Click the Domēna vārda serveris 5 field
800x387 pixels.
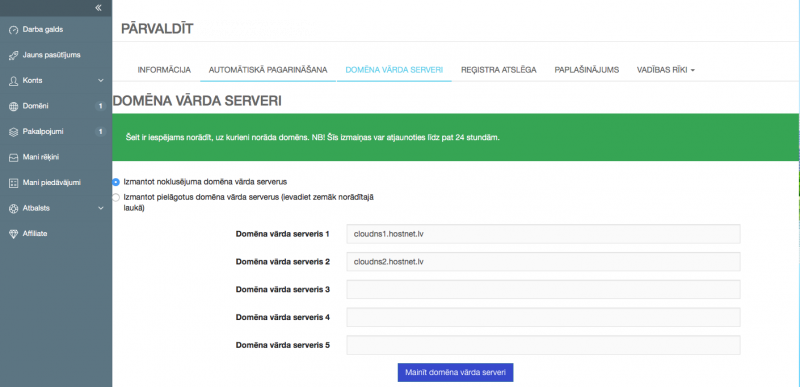pyautogui.click(x=543, y=345)
